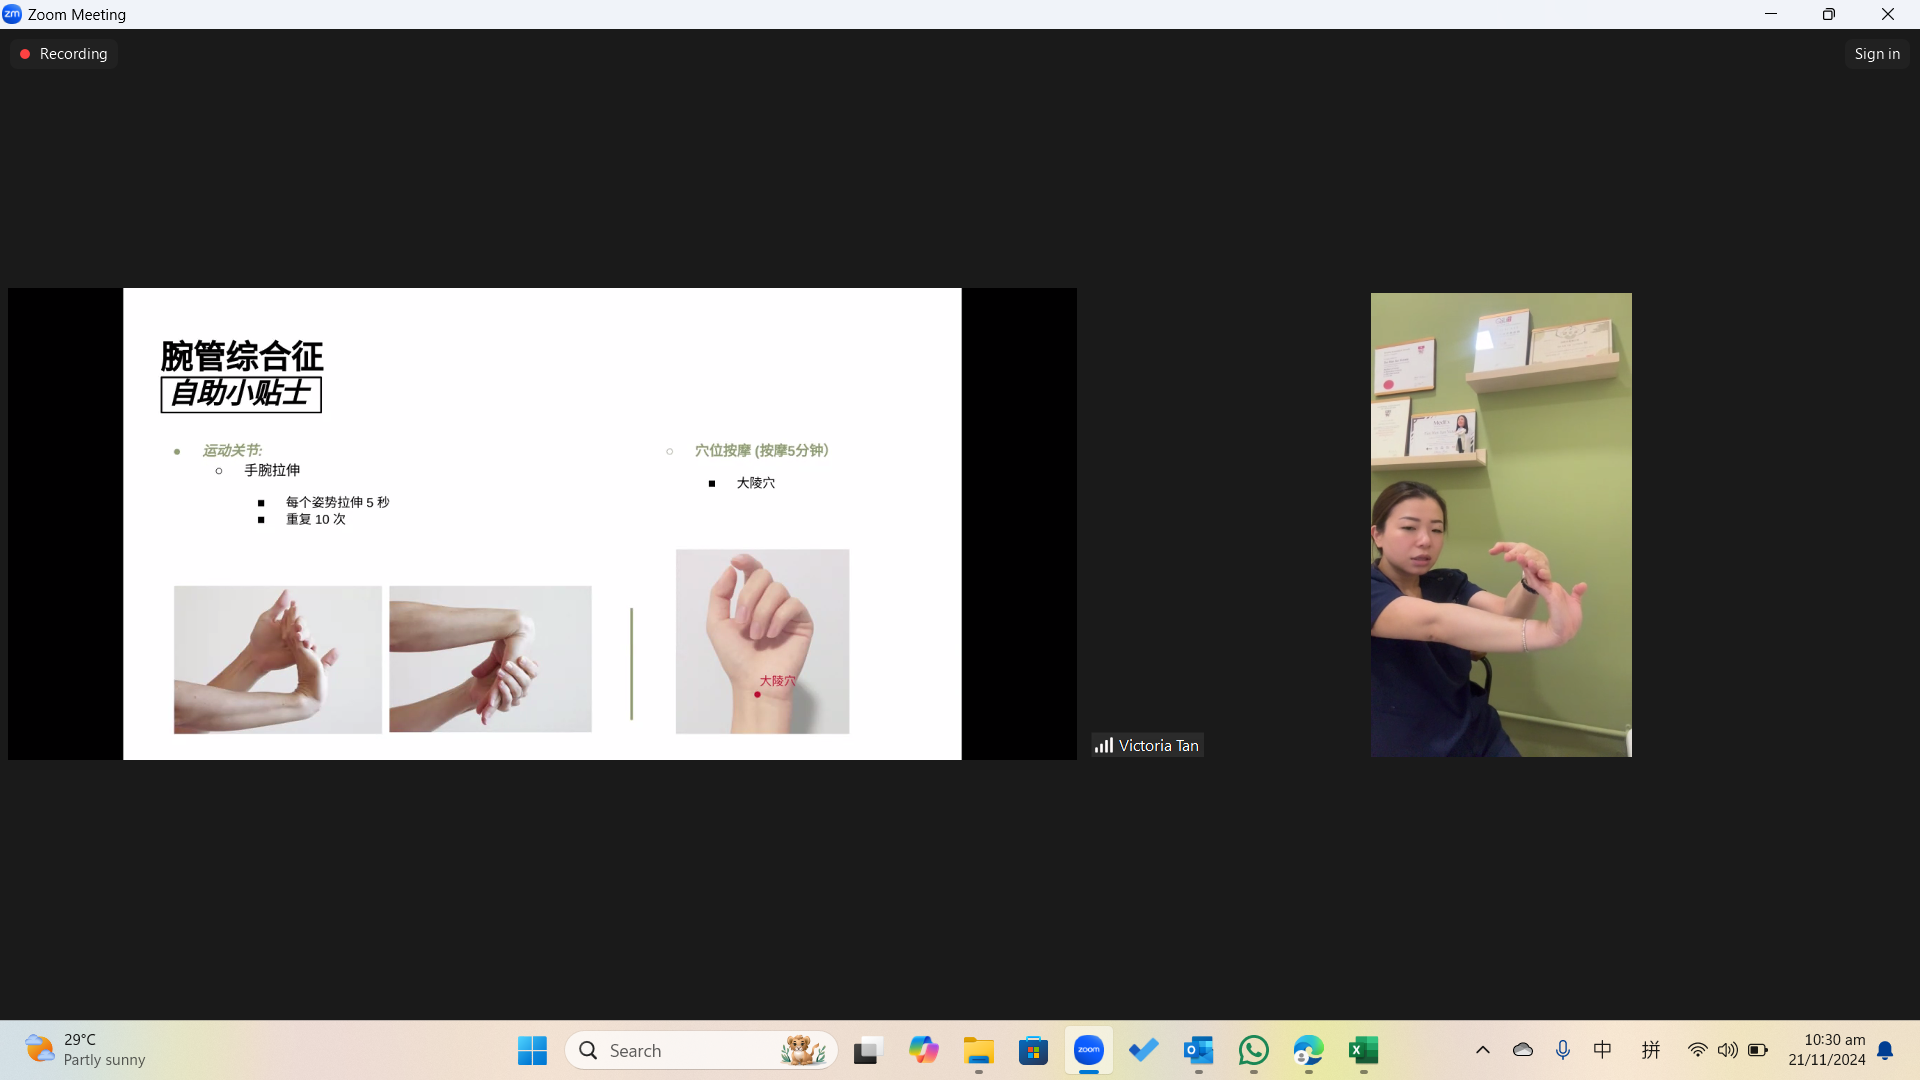Open the Microsoft Store icon
Screen dimensions: 1920x1080
pos(1033,1050)
